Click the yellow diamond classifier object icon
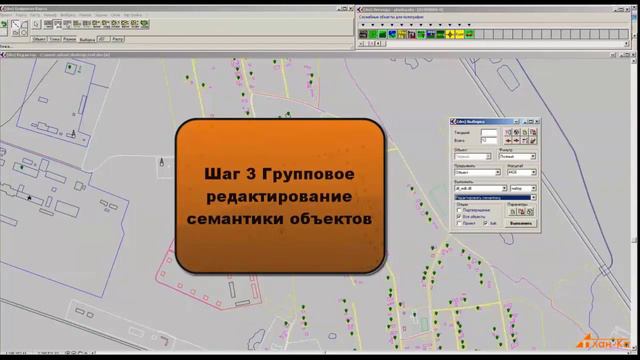The height and width of the screenshot is (360, 640). tap(450, 34)
